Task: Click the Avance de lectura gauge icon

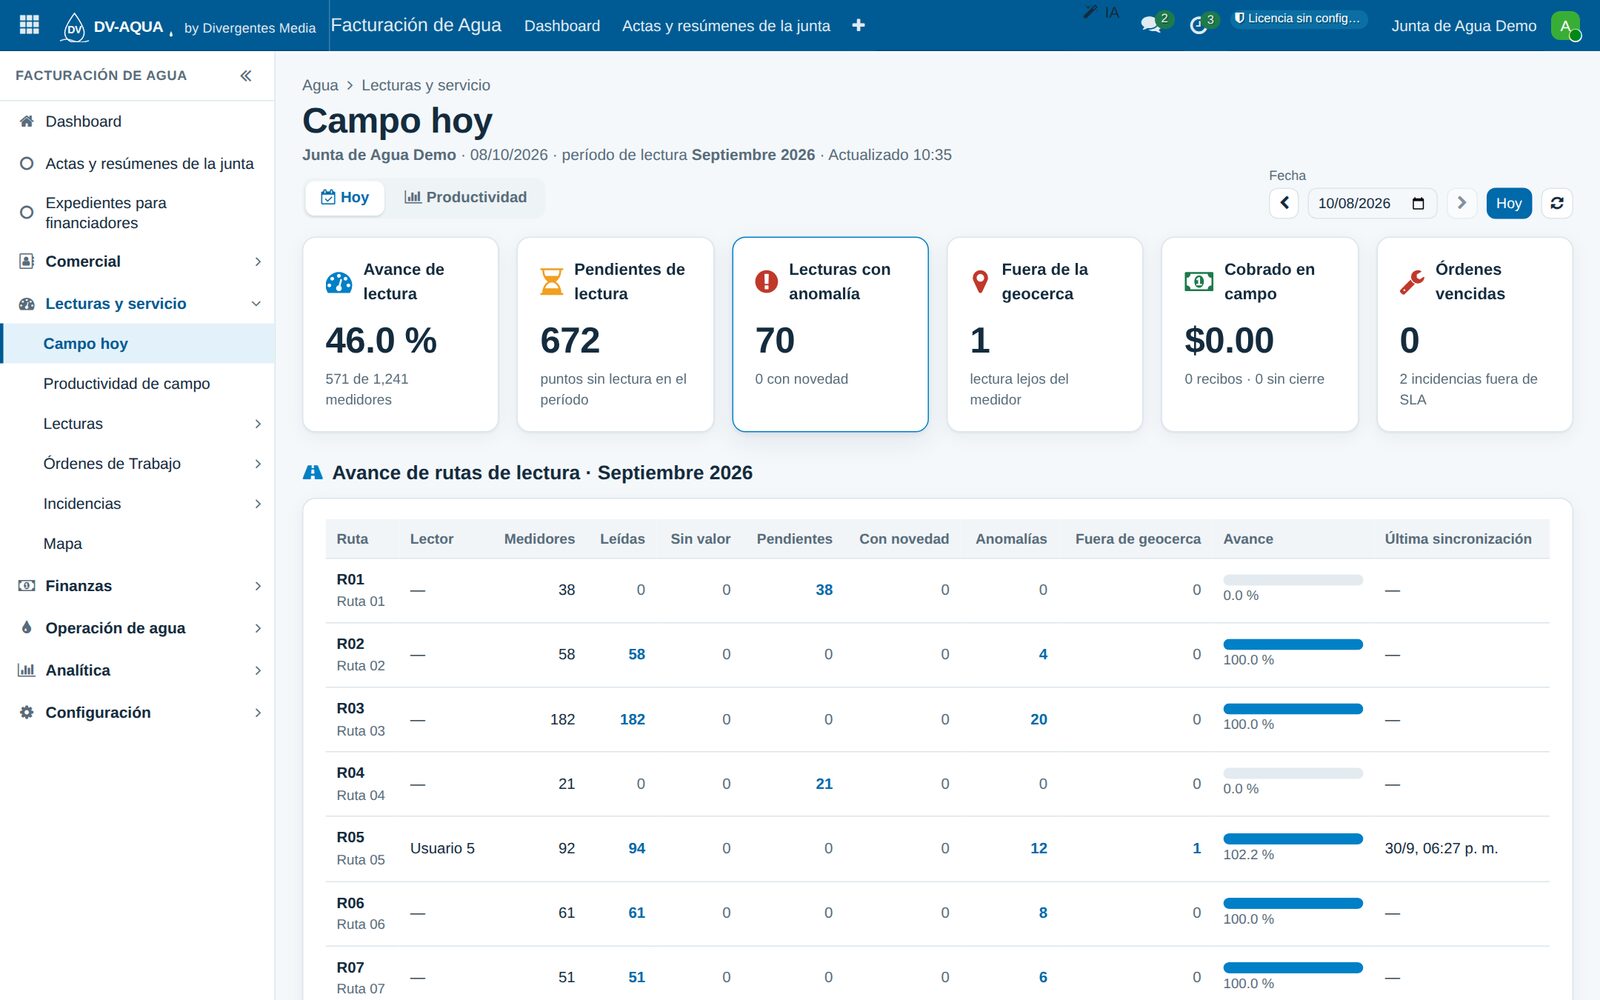Action: coord(339,282)
